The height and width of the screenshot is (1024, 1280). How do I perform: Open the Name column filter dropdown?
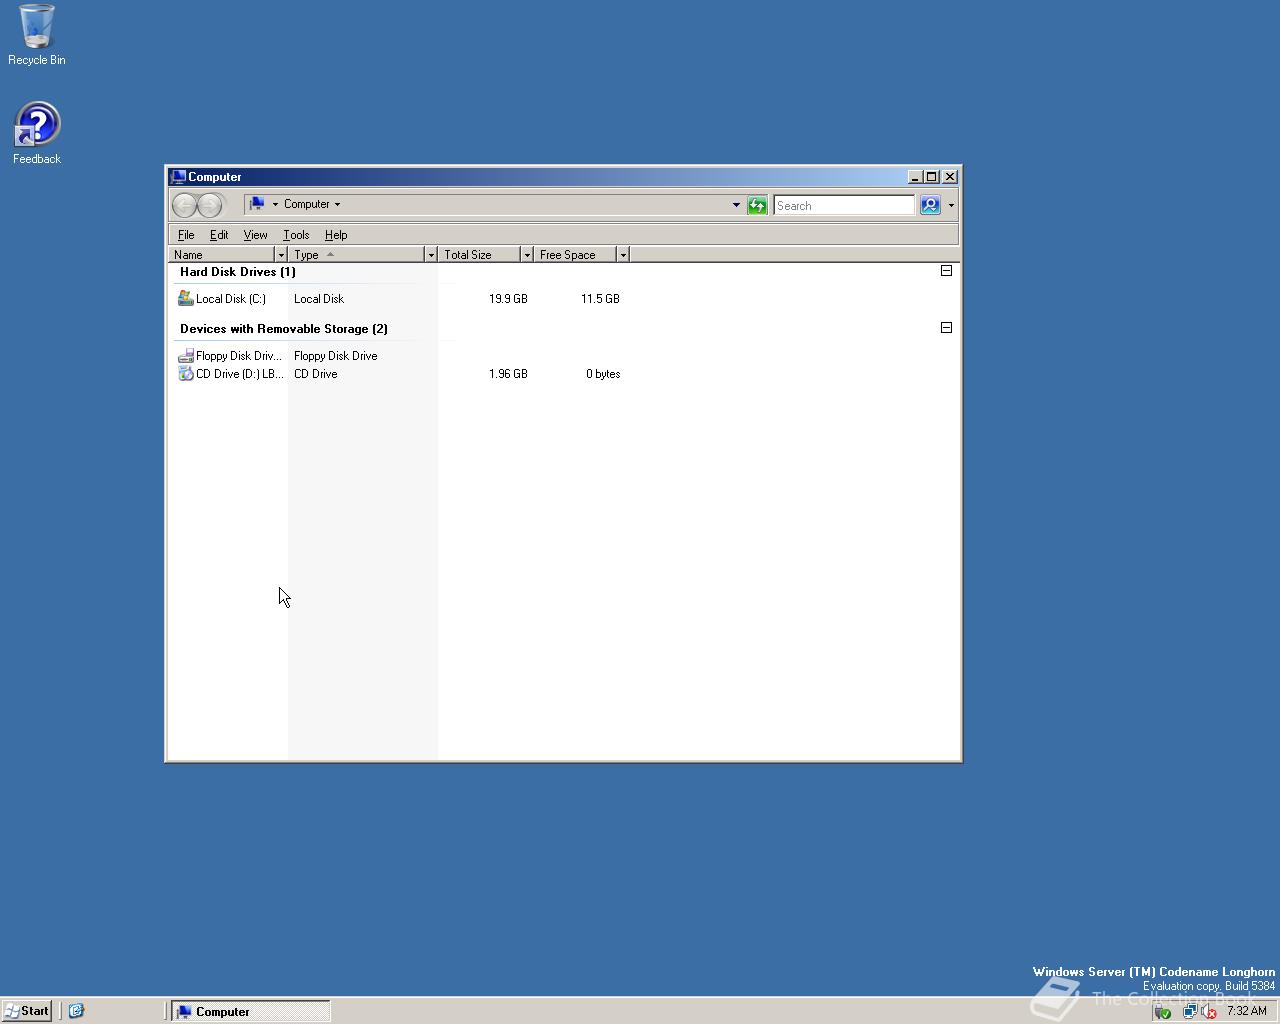[x=281, y=254]
